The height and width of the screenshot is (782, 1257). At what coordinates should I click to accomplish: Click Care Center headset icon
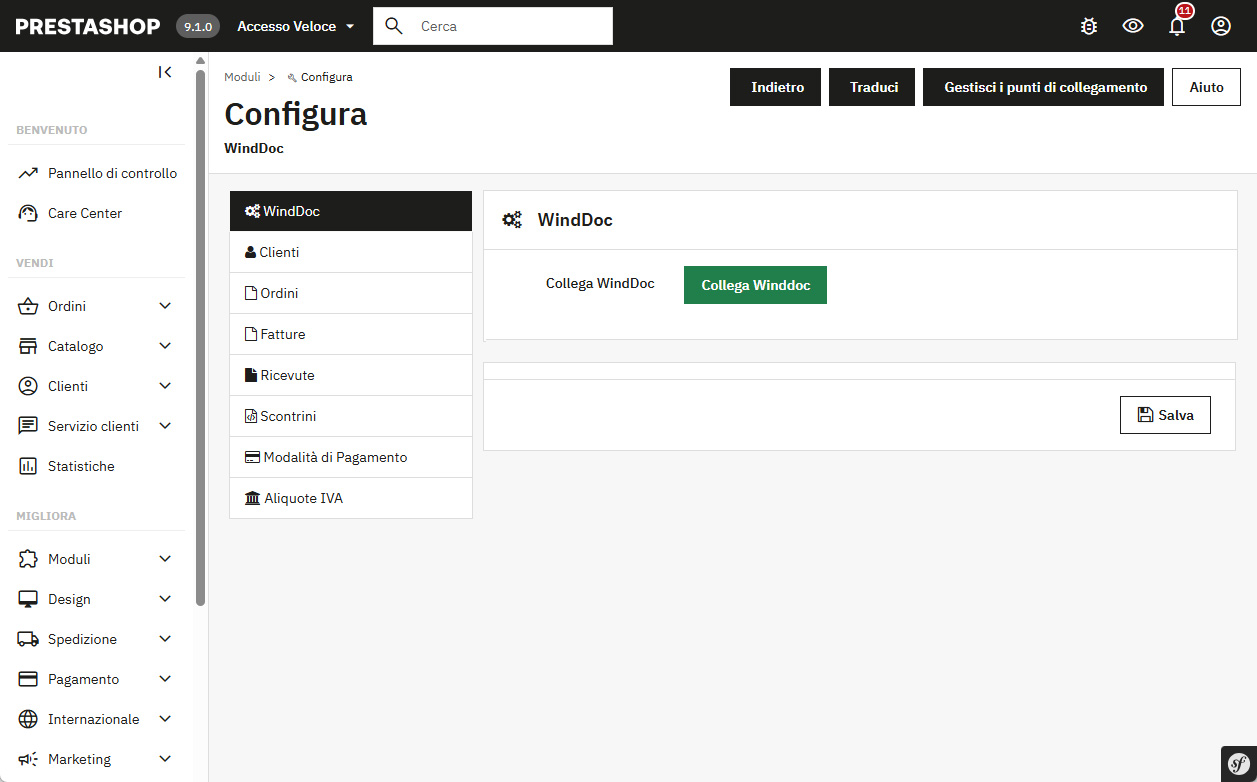28,214
